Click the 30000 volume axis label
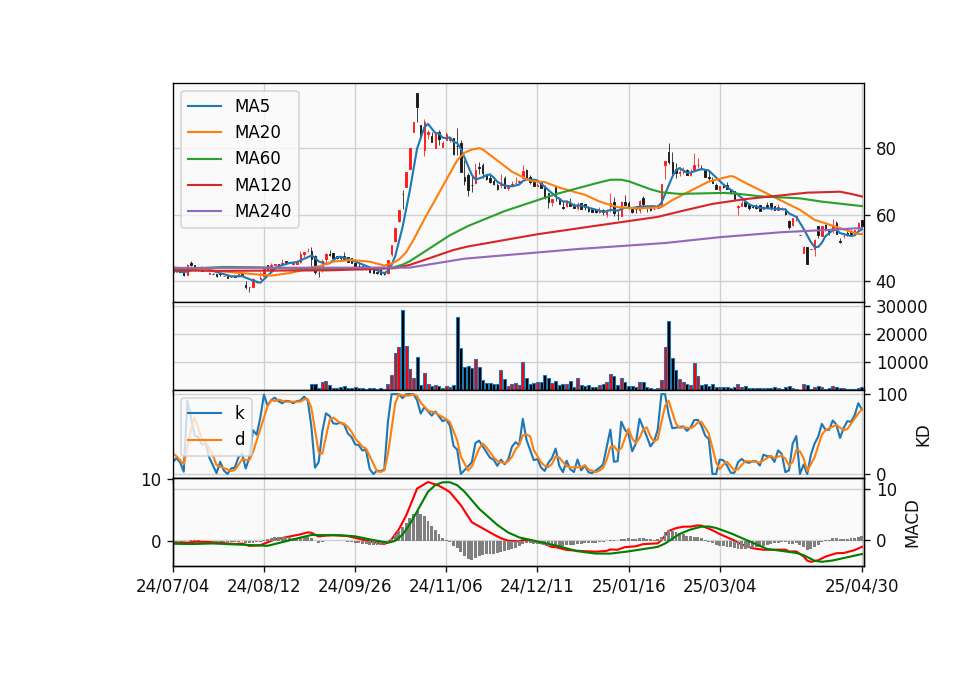Viewport: 960px width, 690px height. [901, 307]
